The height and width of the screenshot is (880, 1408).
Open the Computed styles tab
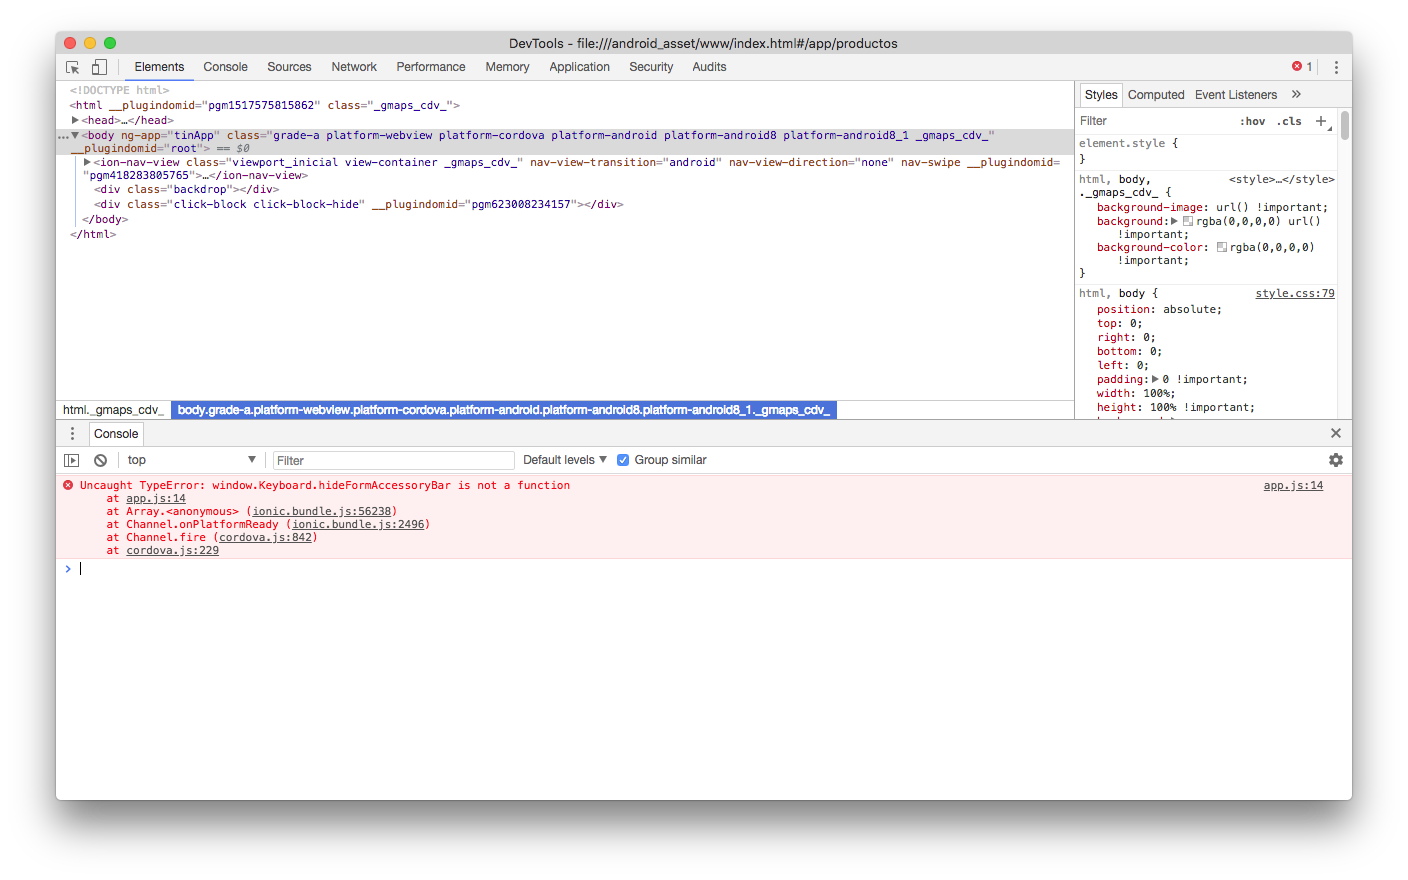tap(1156, 94)
